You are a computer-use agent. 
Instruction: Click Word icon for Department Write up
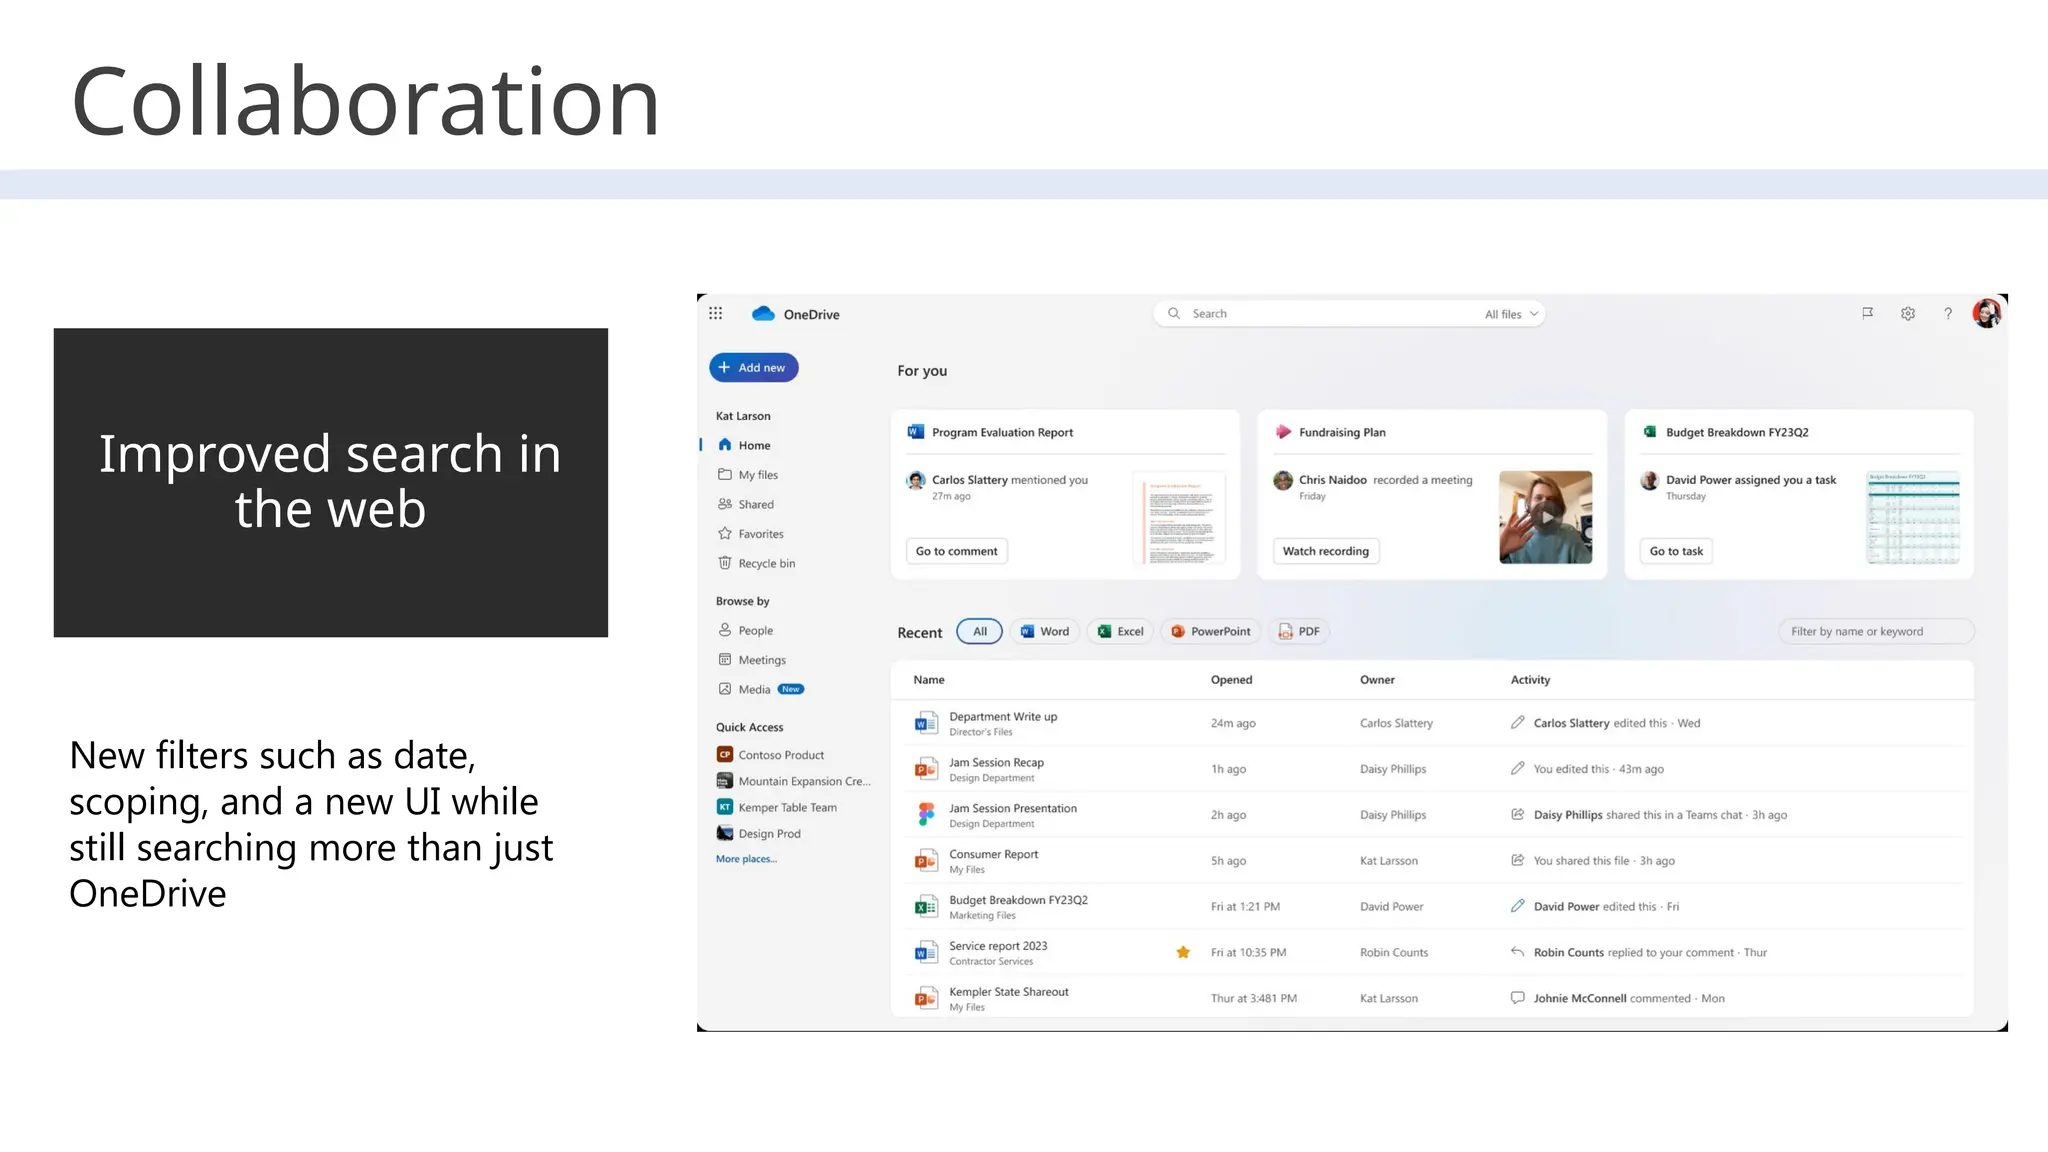tap(926, 723)
